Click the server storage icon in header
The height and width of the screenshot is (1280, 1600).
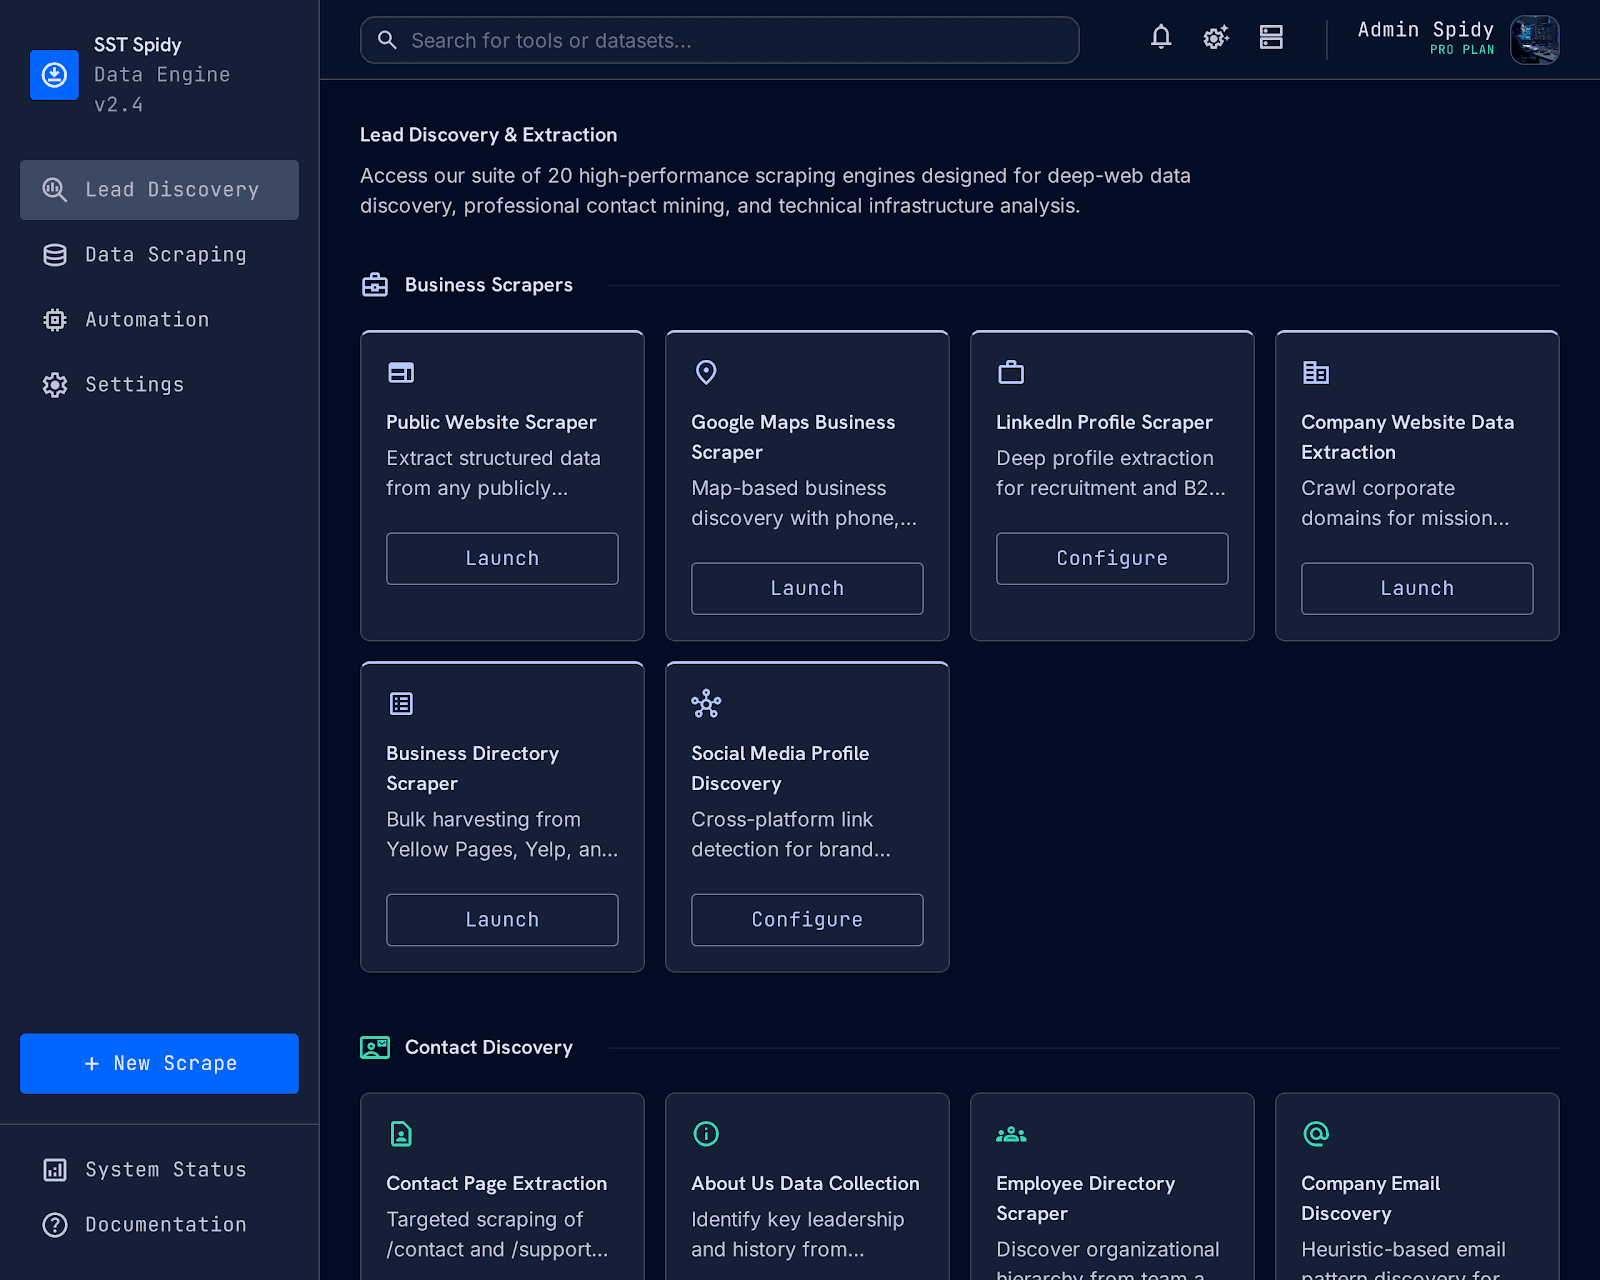pos(1271,38)
